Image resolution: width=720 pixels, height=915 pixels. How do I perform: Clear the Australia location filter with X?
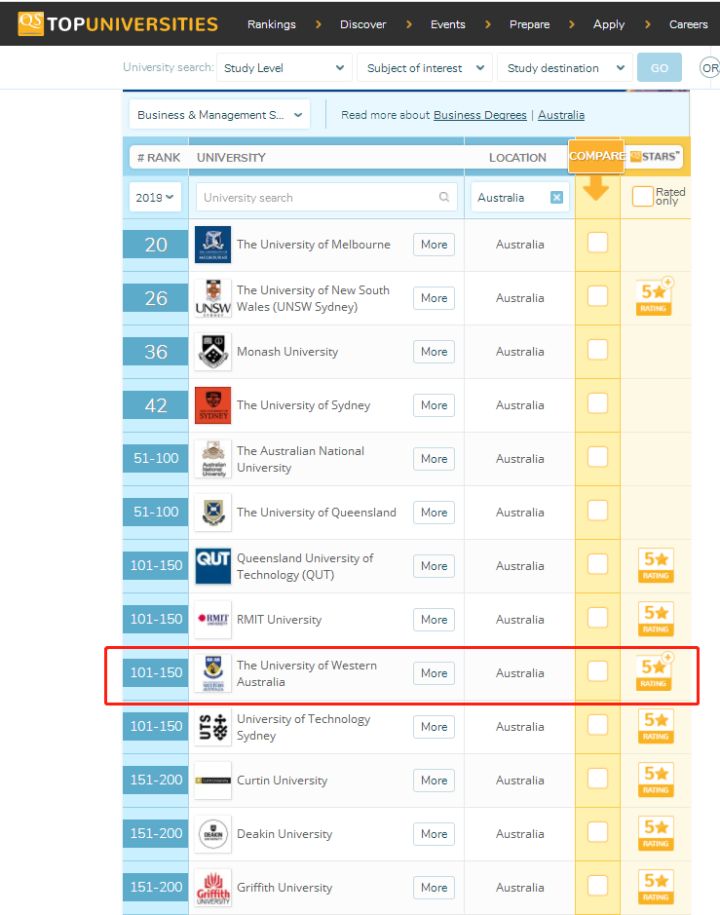coord(557,197)
